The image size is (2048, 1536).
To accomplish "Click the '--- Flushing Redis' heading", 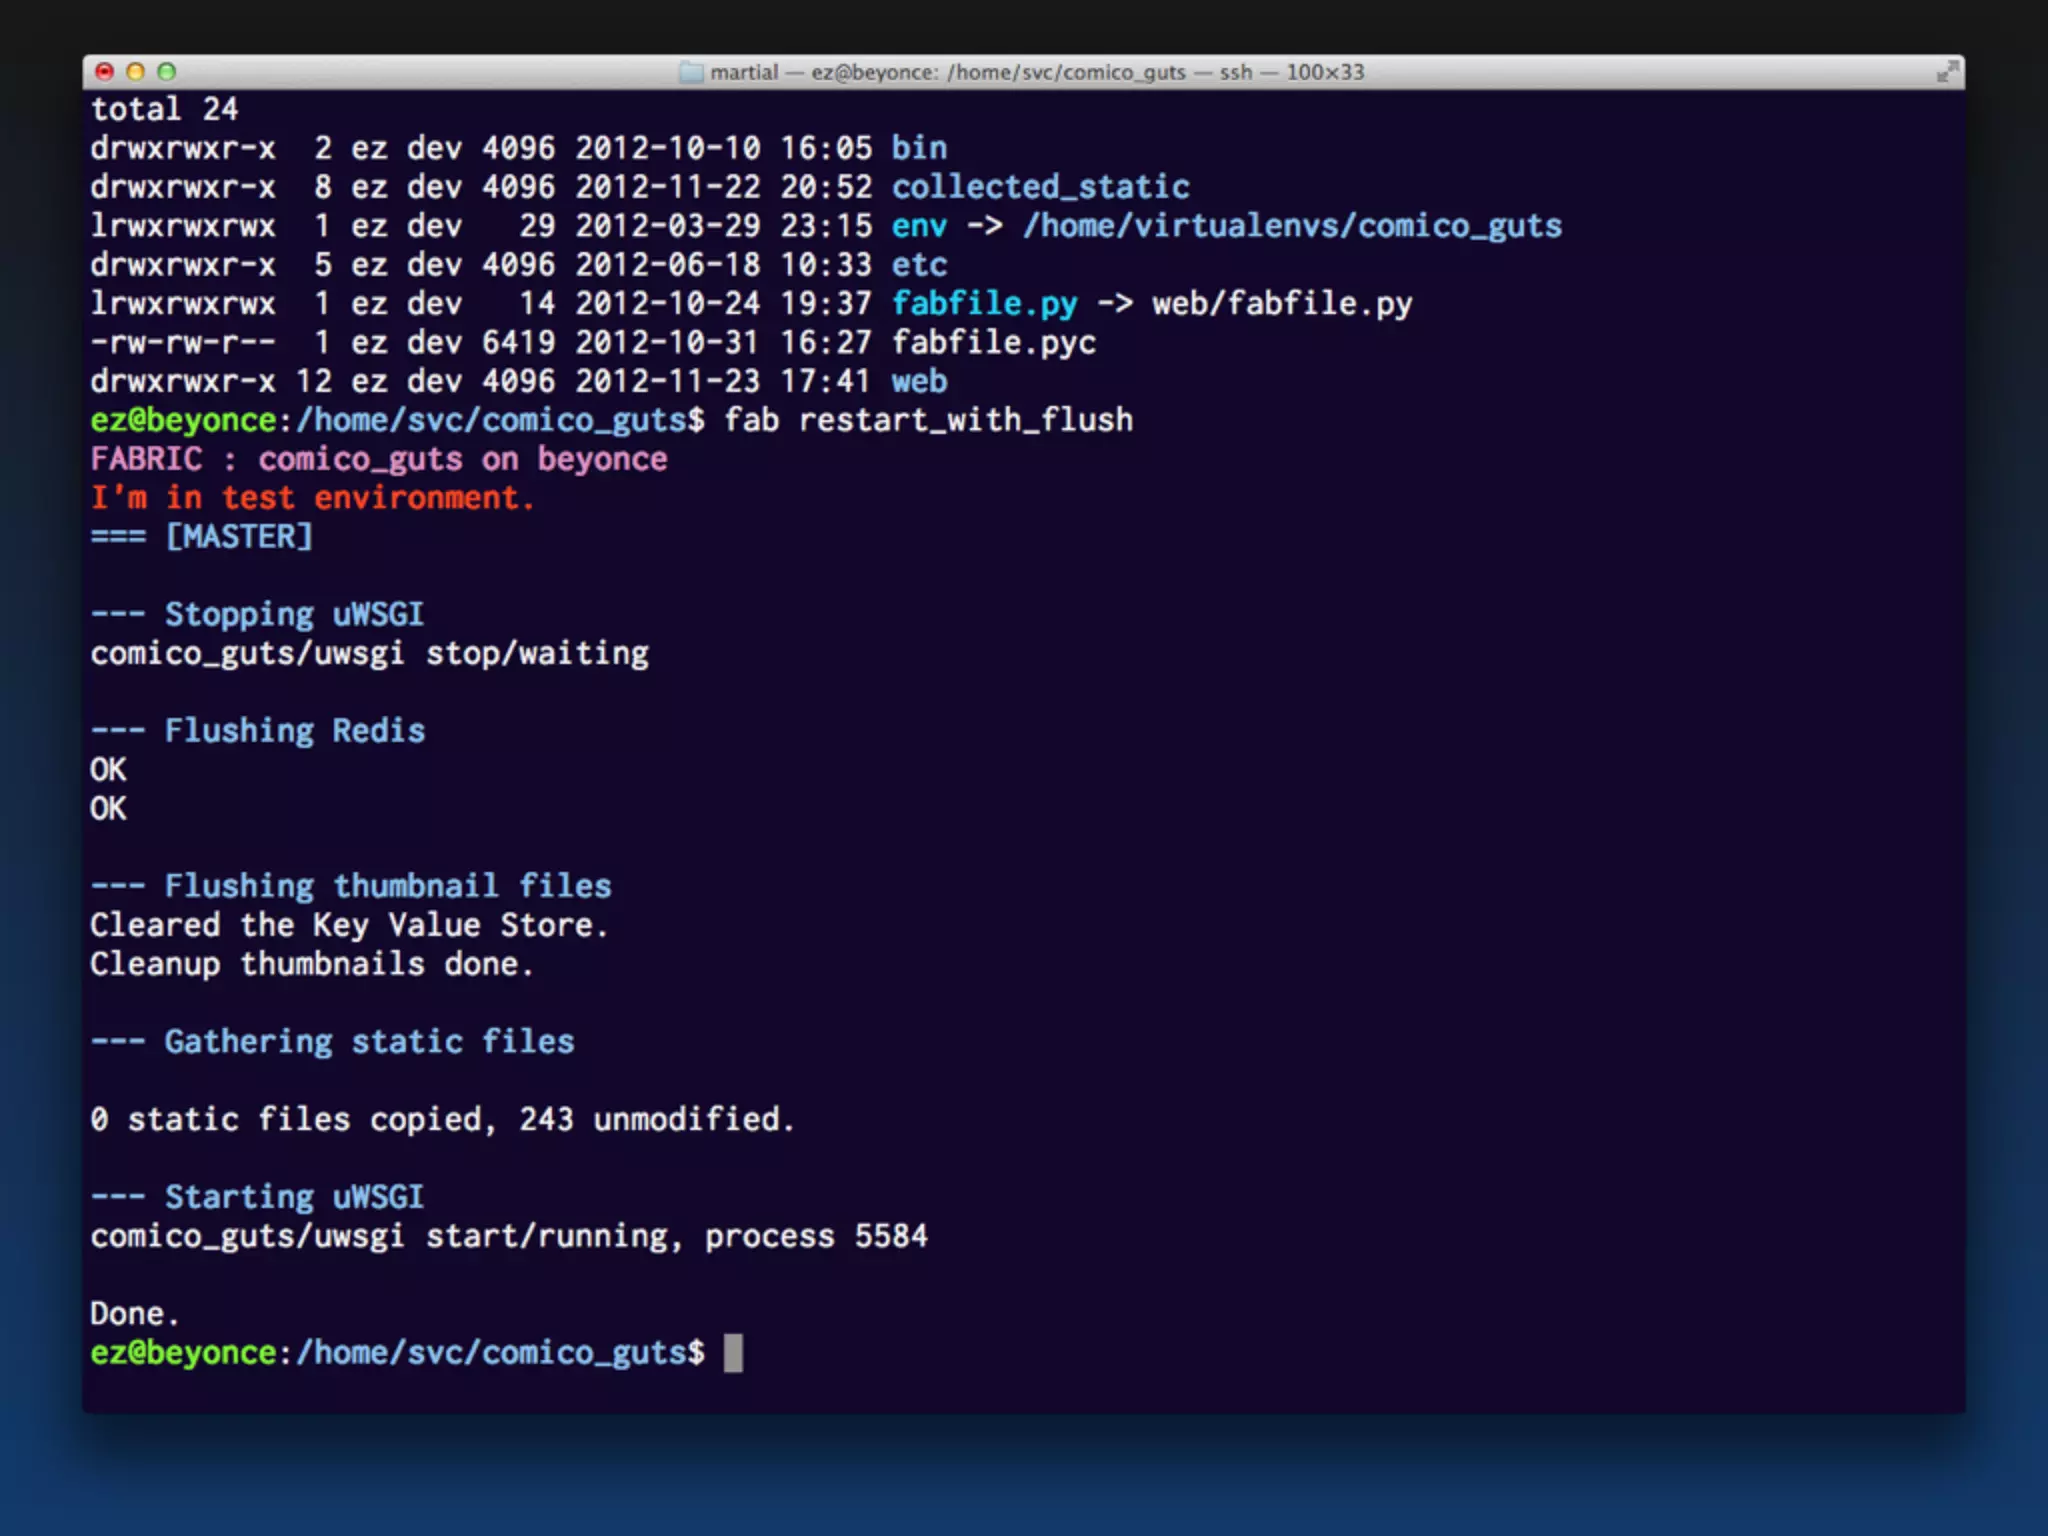I will (x=257, y=731).
